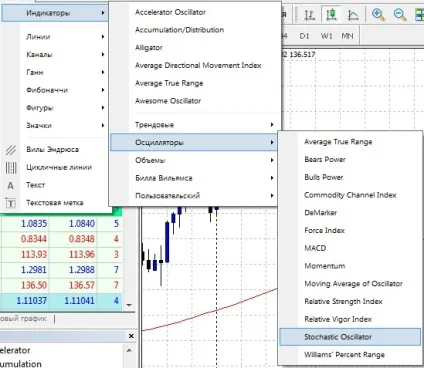The height and width of the screenshot is (368, 424).
Task: Choose Цикличные линии menu entry
Action: (x=59, y=167)
